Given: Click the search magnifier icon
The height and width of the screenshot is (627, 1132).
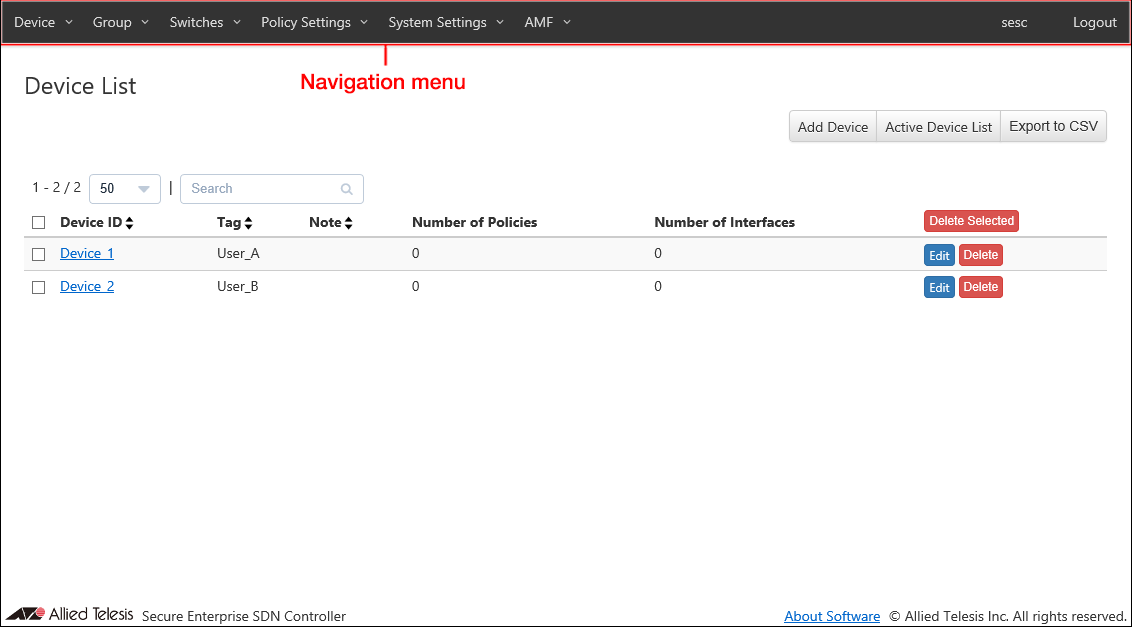Looking at the screenshot, I should 347,189.
